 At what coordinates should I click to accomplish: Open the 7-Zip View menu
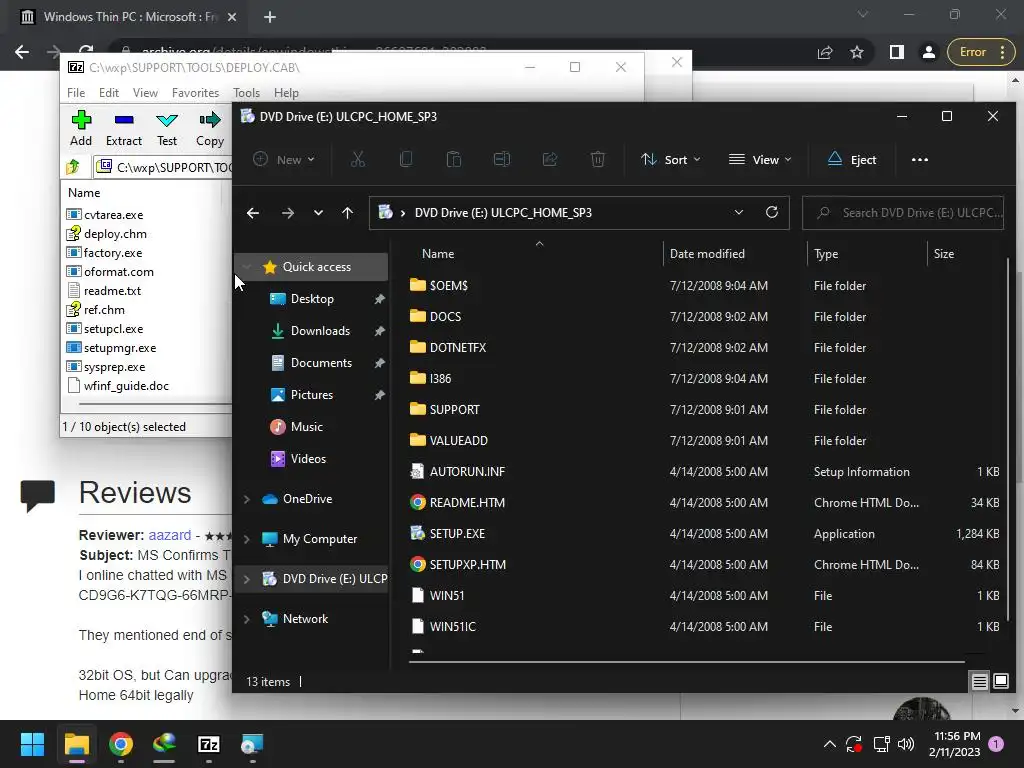(x=145, y=93)
